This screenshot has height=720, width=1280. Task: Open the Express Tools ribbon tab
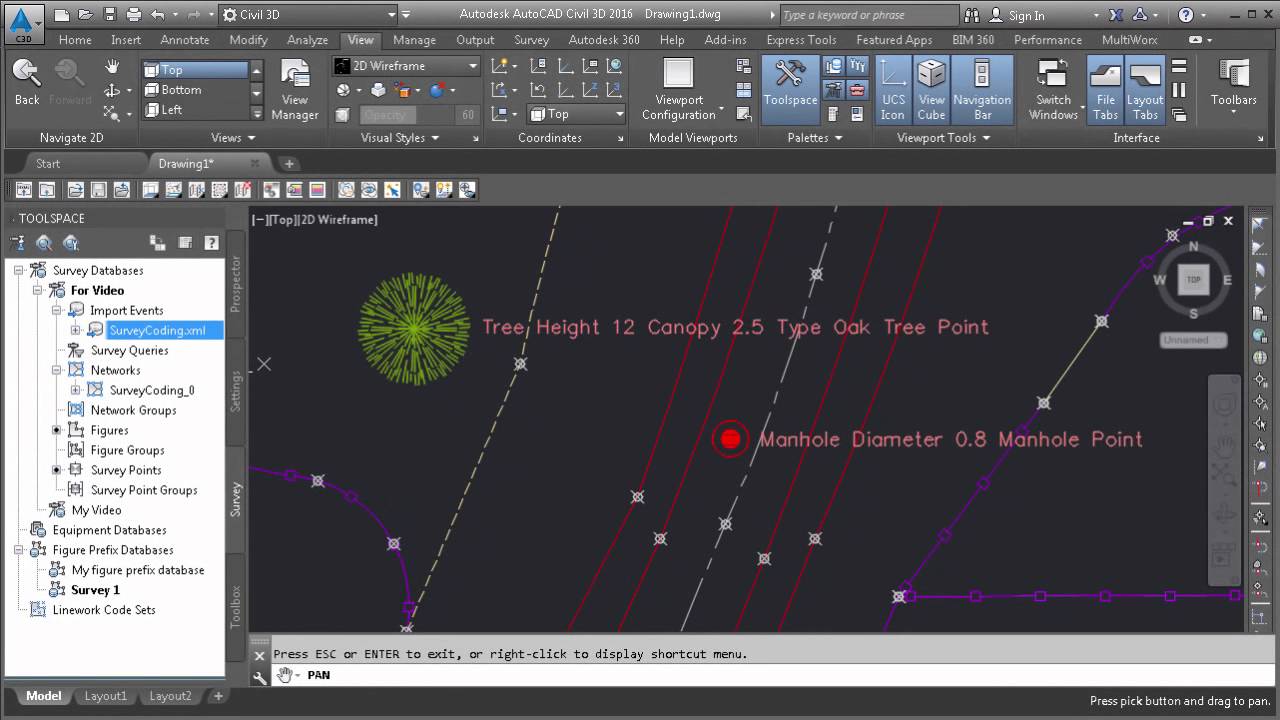click(801, 40)
